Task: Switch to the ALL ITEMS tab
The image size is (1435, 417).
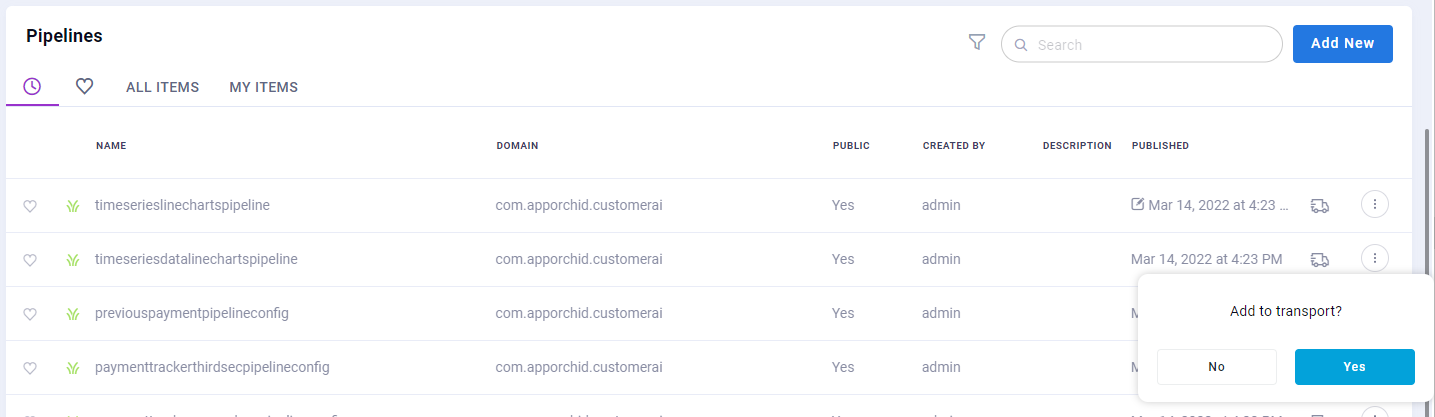Action: click(162, 87)
